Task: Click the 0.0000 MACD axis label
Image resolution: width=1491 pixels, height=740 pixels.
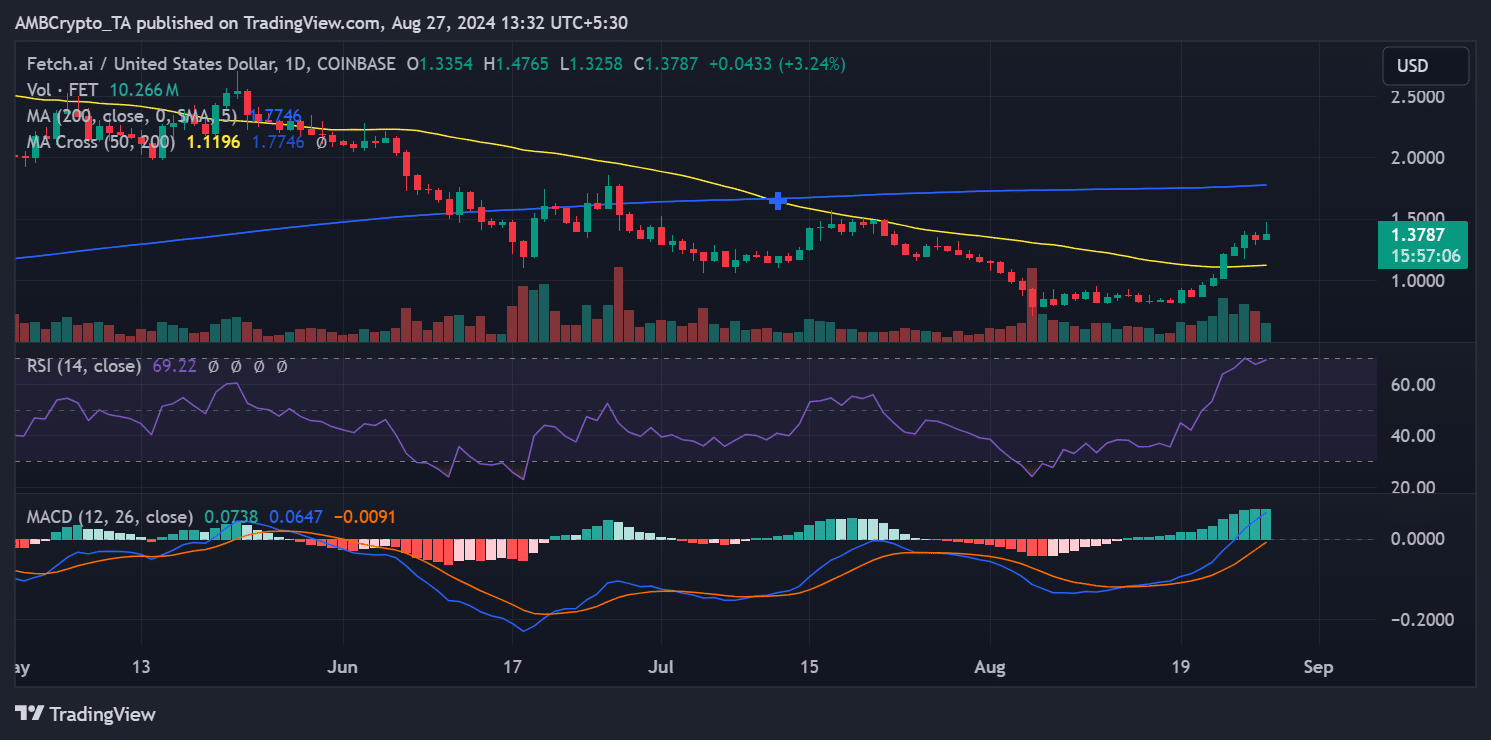Action: click(1418, 539)
